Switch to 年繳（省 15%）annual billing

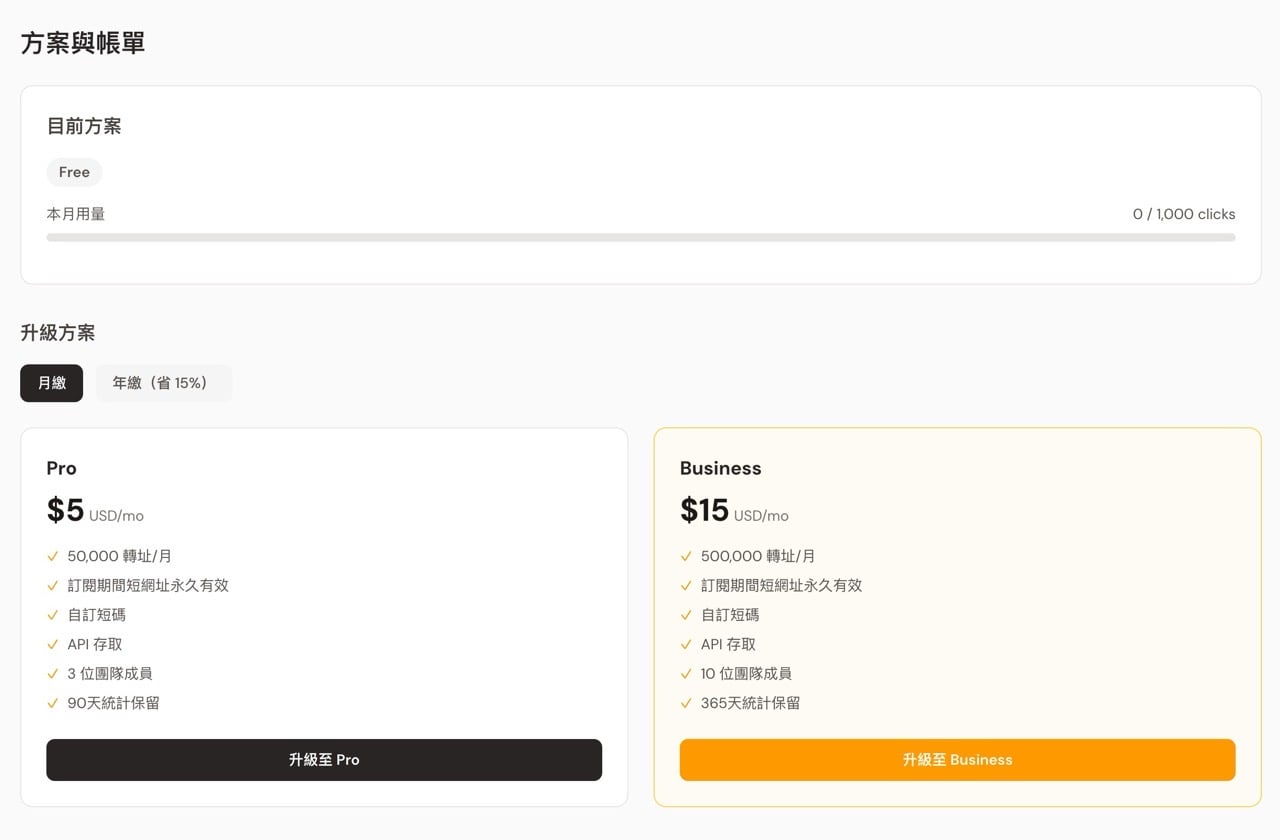point(163,383)
